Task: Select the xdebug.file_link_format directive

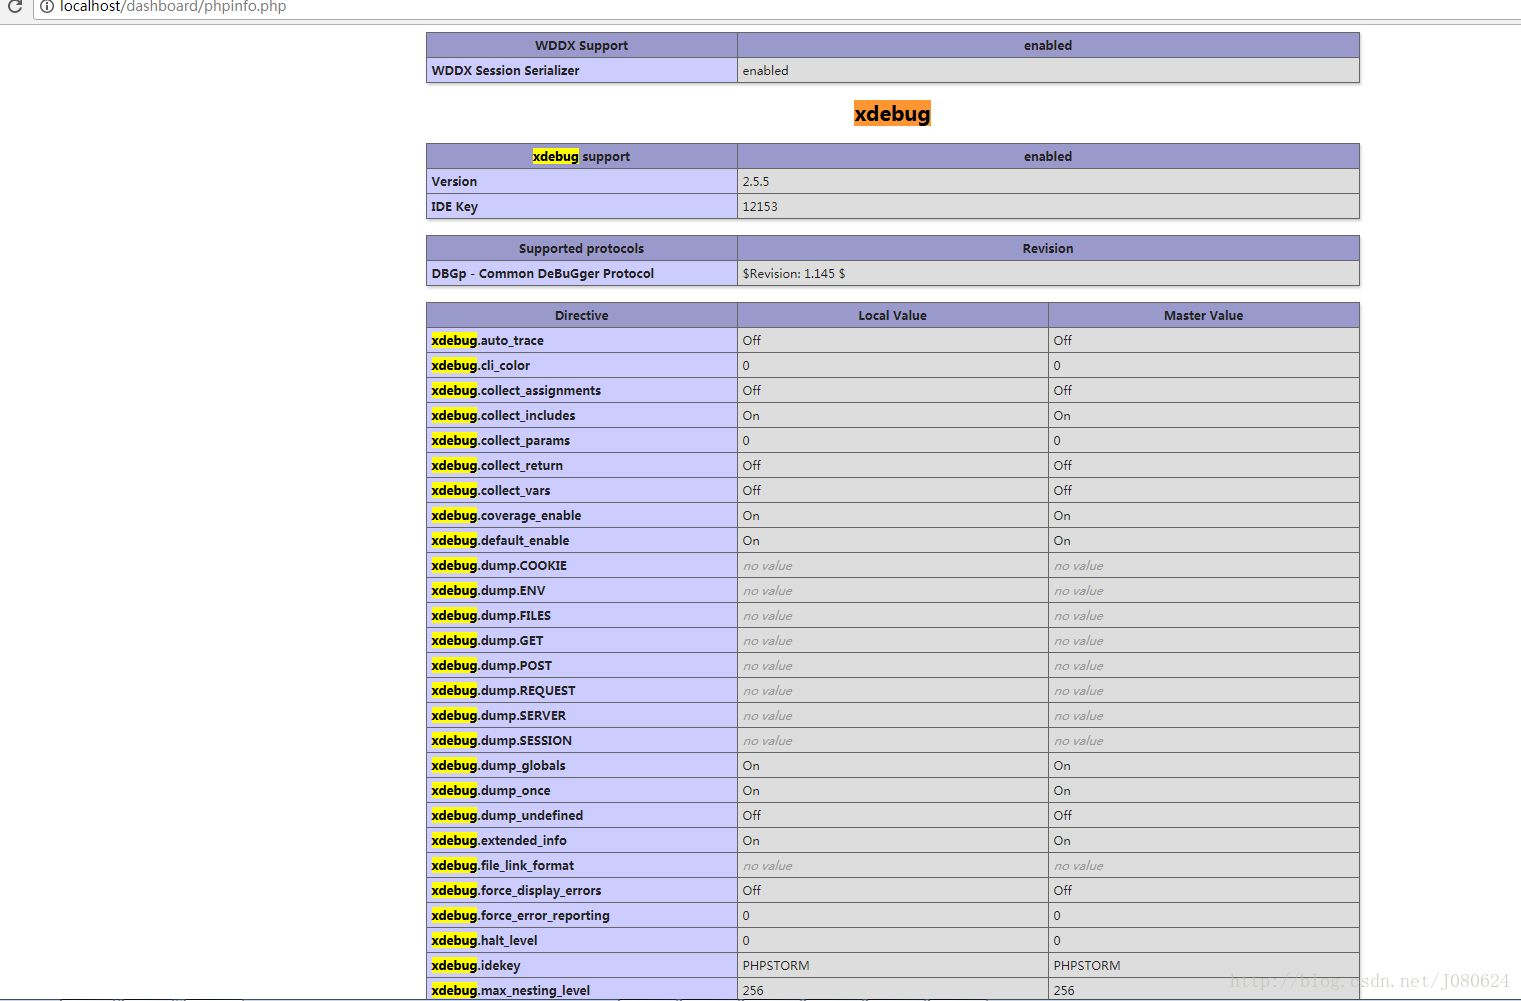Action: pyautogui.click(x=582, y=865)
